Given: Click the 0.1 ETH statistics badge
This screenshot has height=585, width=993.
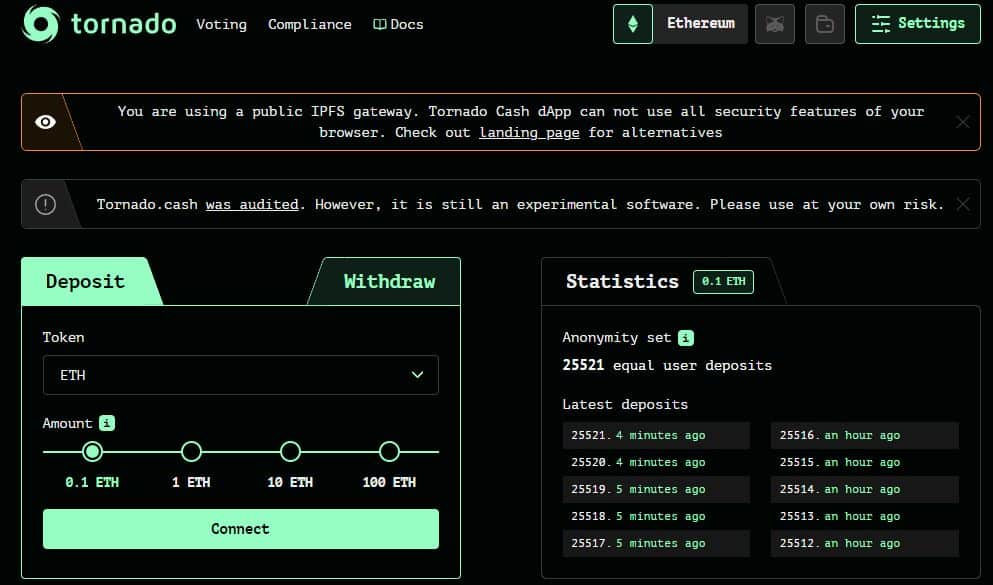Looking at the screenshot, I should [x=723, y=281].
